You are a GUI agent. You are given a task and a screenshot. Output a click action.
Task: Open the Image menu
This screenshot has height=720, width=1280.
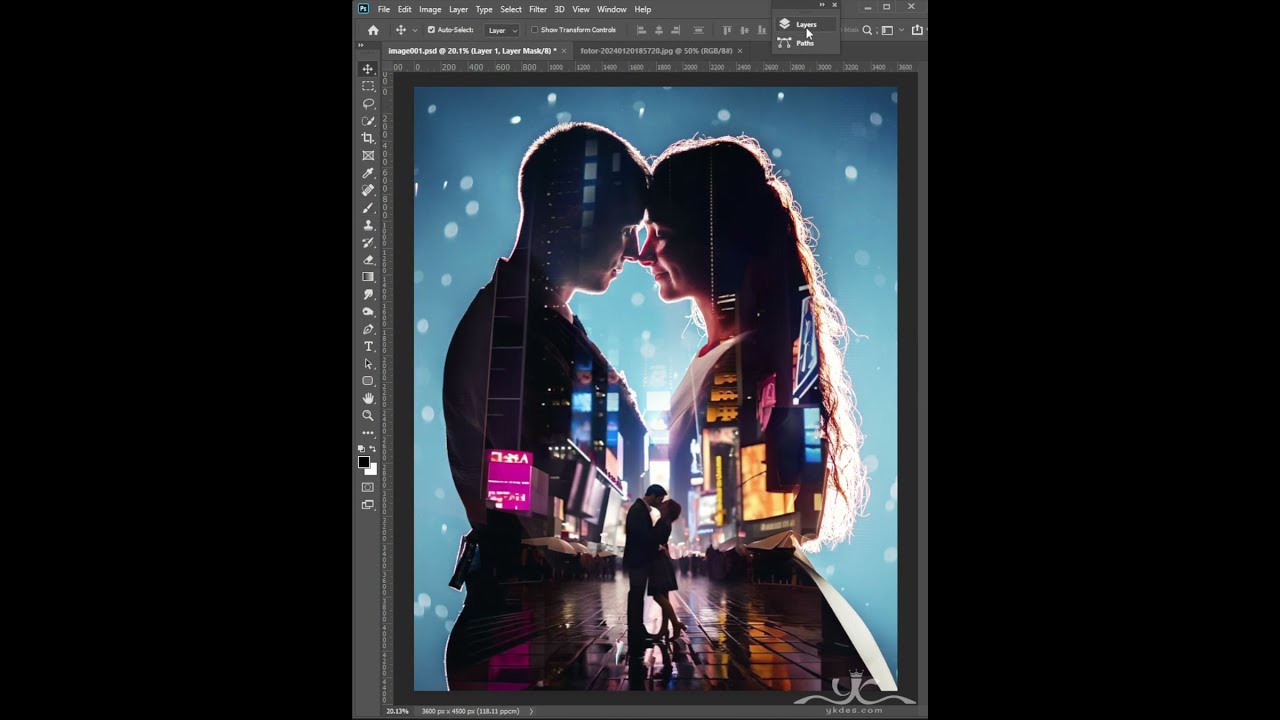pos(430,9)
